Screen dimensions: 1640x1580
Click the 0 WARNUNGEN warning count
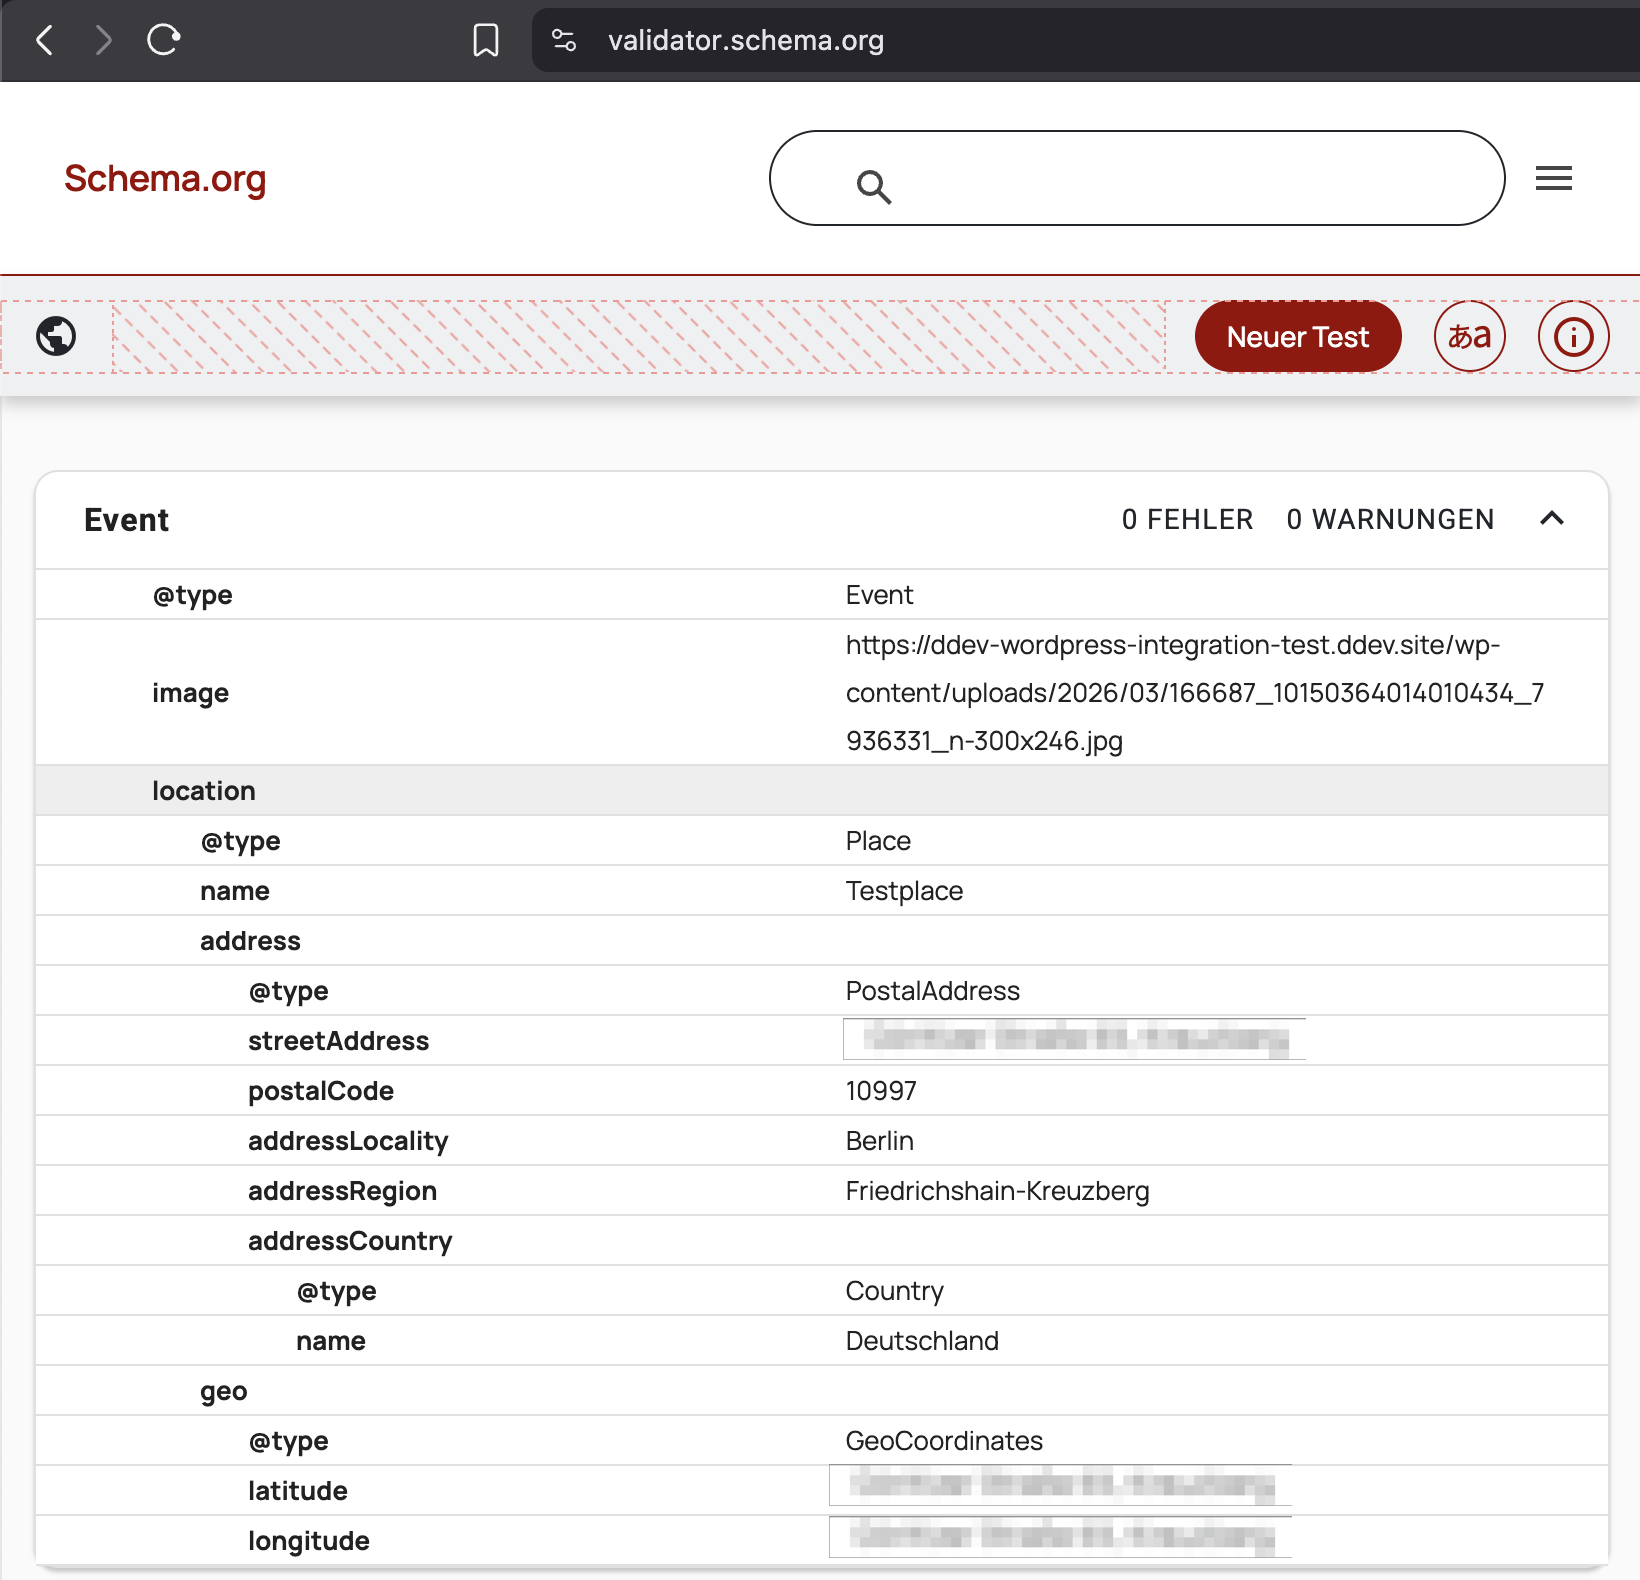(1390, 520)
